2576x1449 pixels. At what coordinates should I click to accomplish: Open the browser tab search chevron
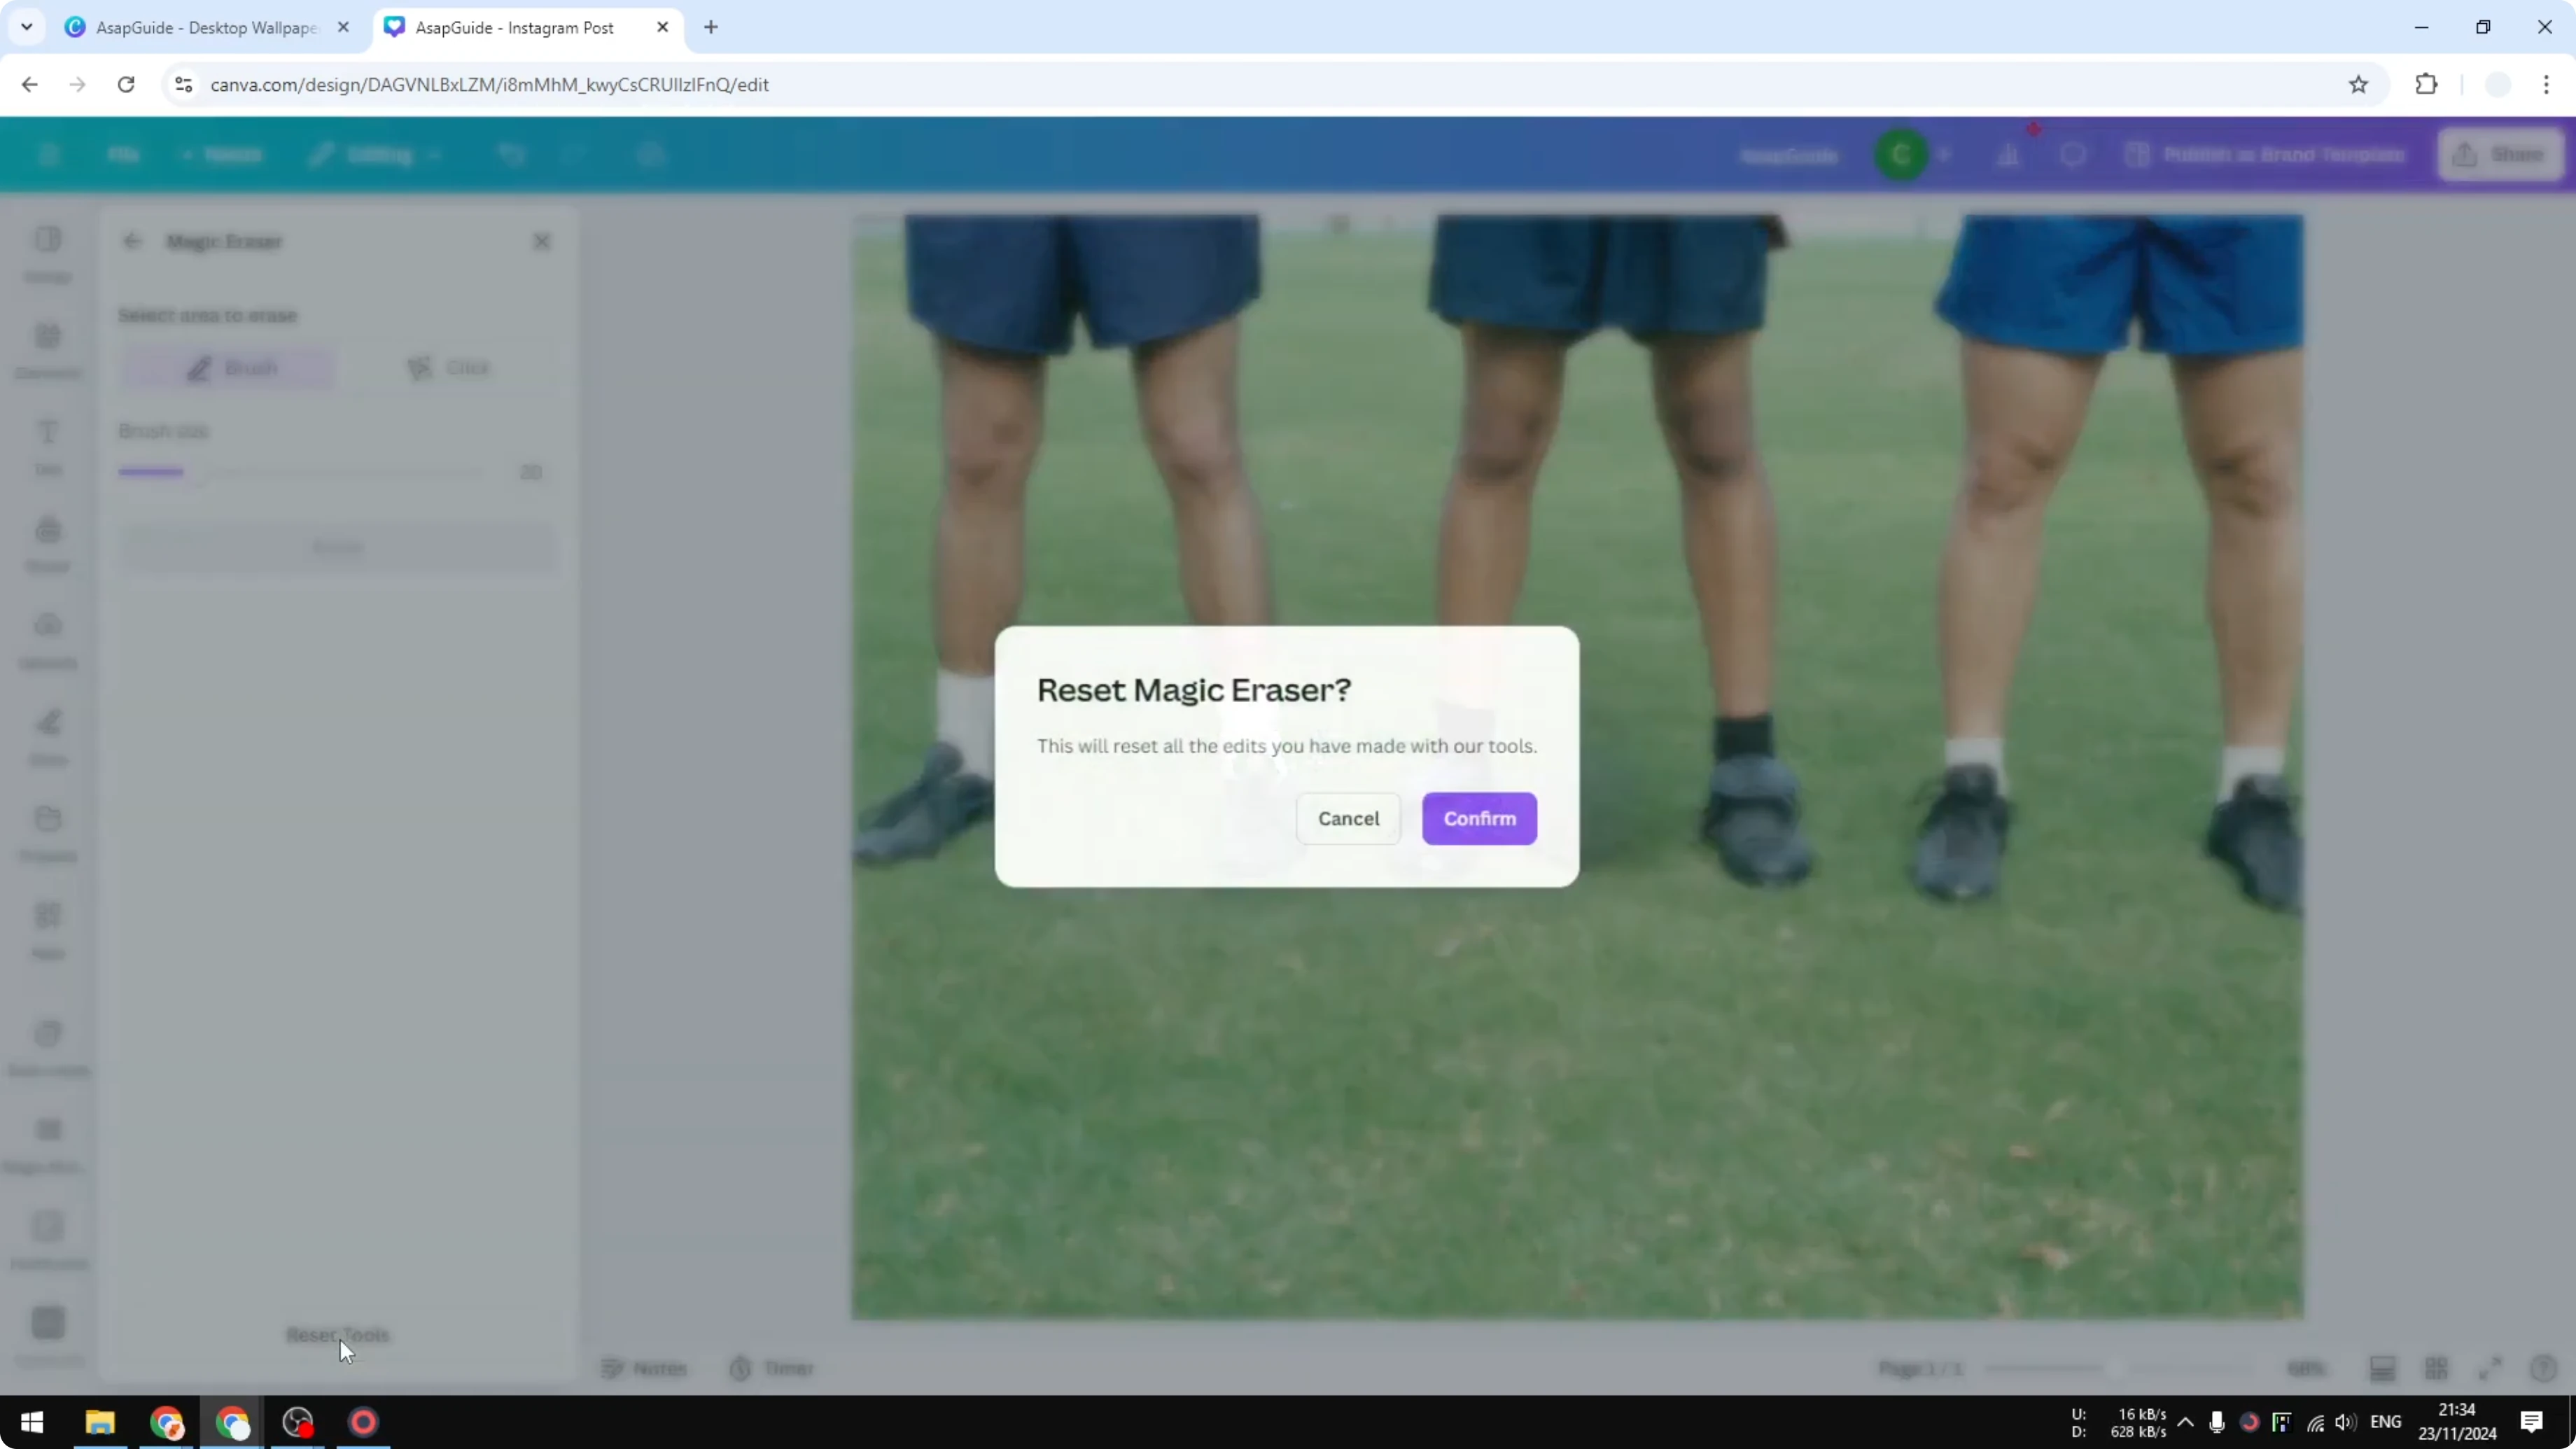pyautogui.click(x=27, y=27)
